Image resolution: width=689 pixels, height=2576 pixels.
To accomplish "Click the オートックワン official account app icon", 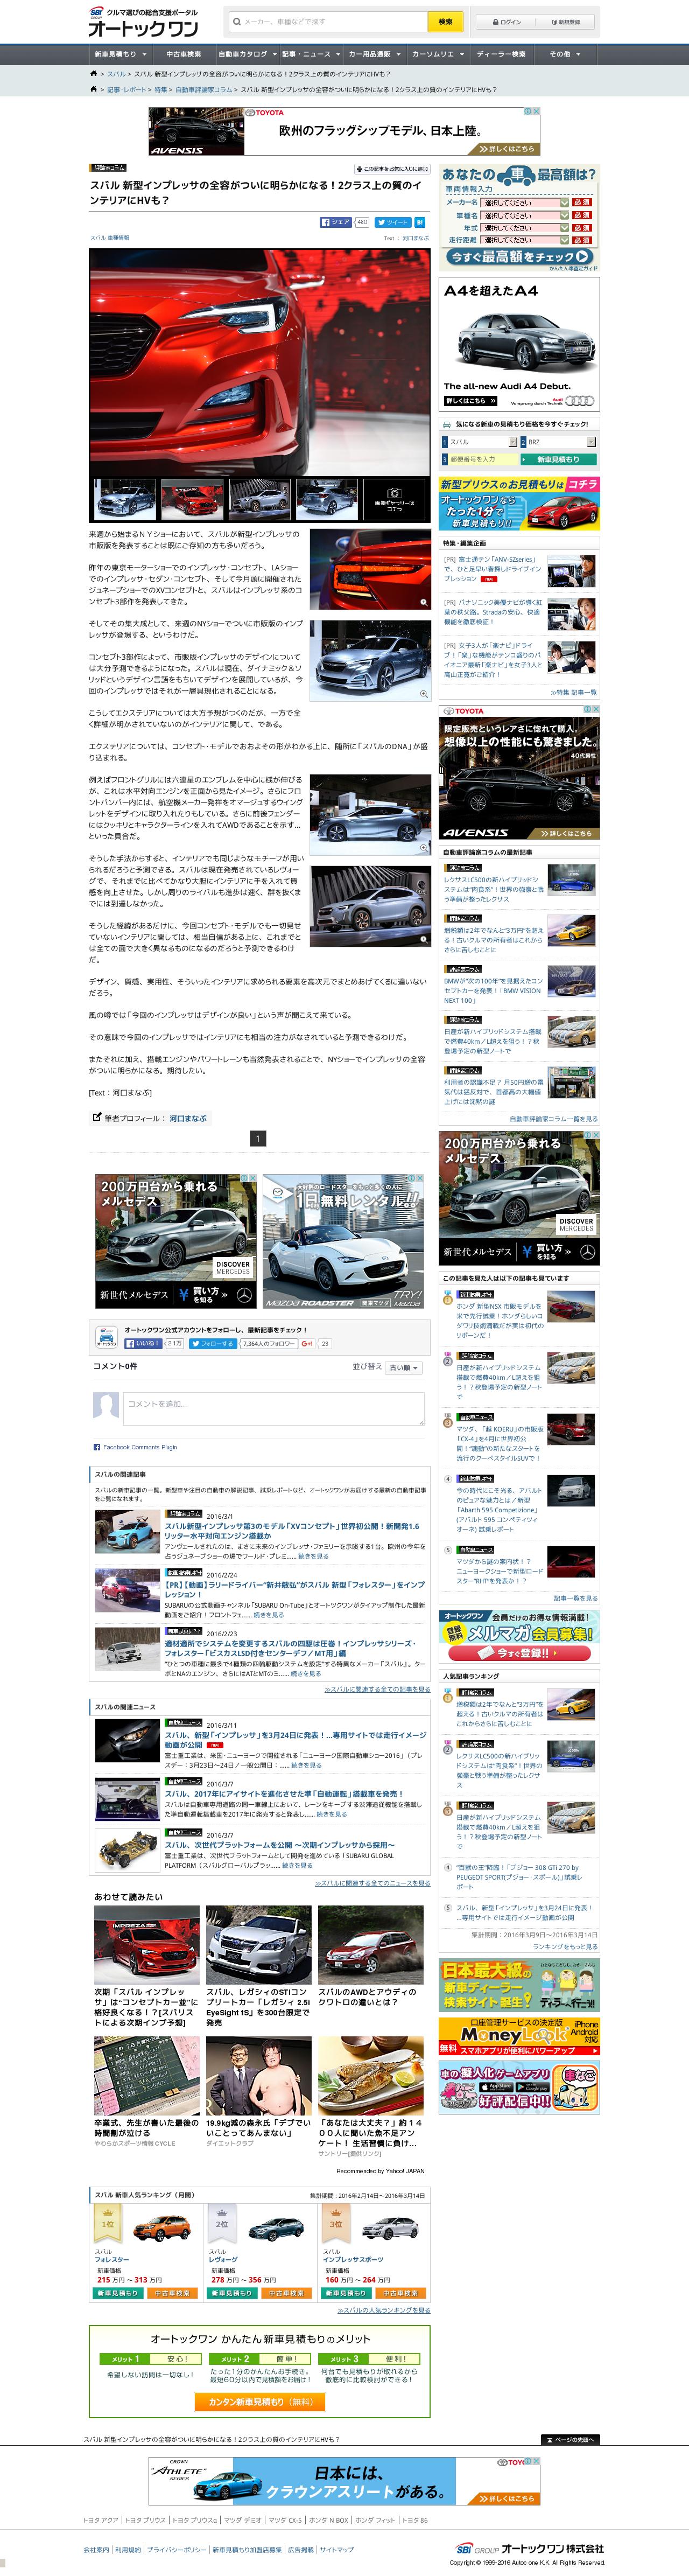I will tap(106, 1336).
